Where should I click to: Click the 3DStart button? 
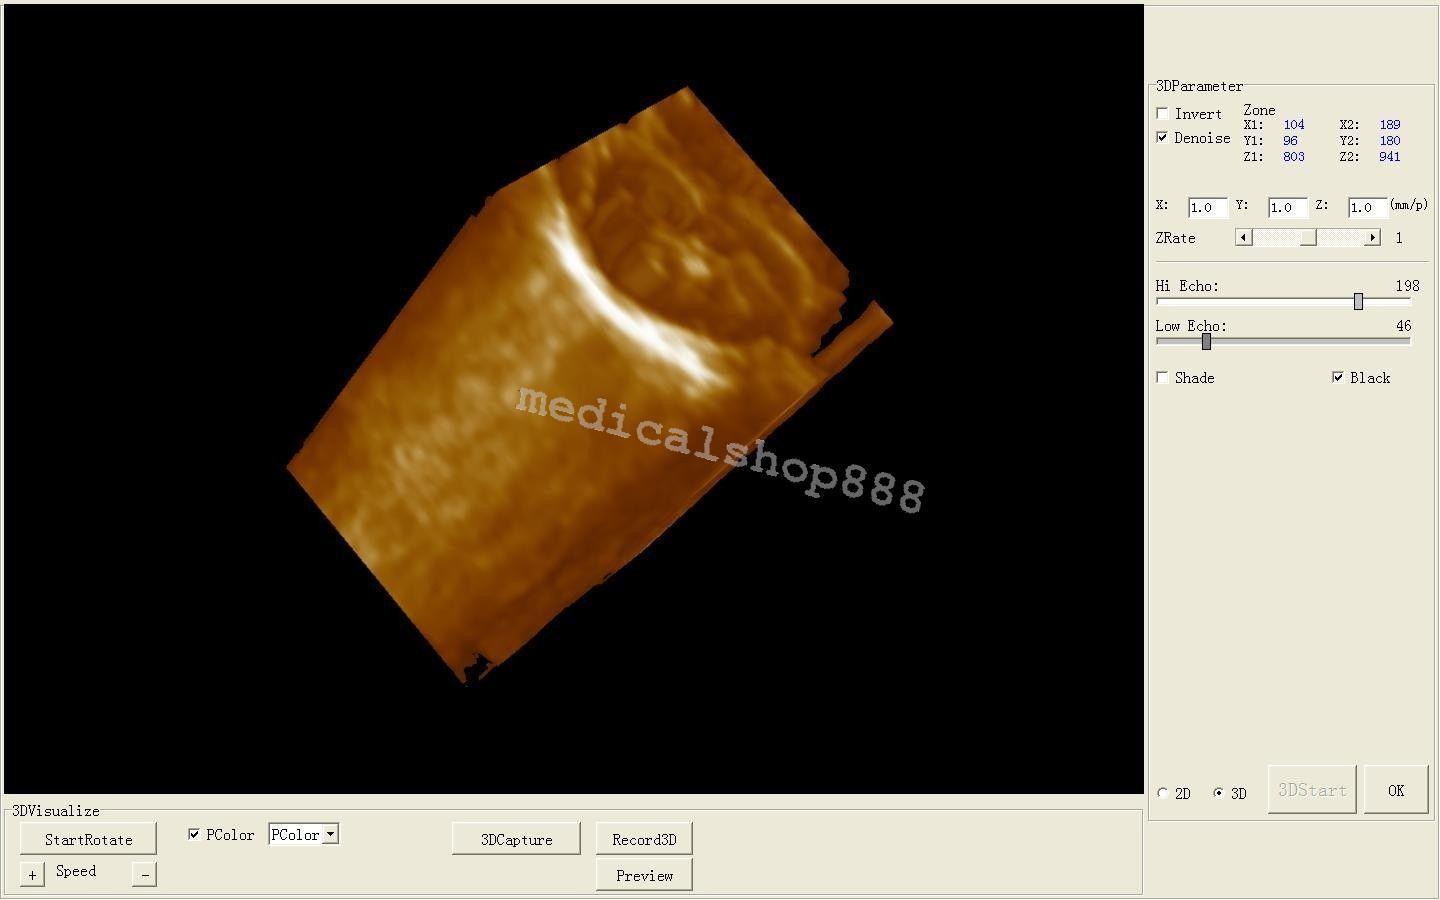pos(1311,789)
